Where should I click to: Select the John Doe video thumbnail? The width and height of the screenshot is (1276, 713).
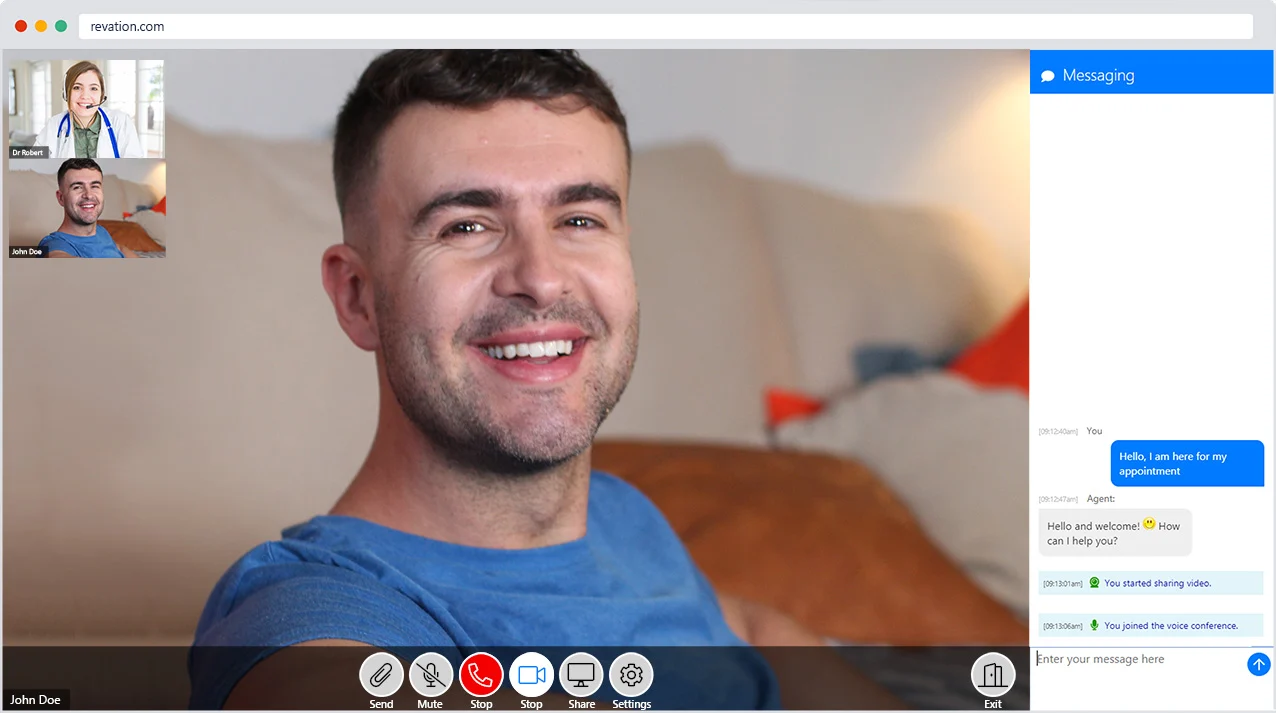[x=87, y=208]
